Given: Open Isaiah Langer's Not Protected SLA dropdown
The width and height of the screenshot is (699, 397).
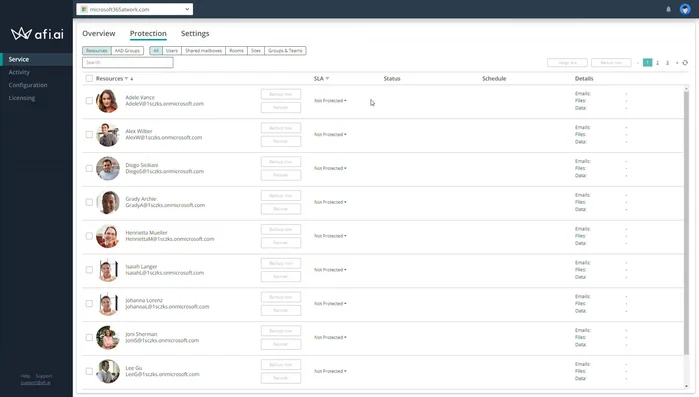Looking at the screenshot, I should [x=330, y=270].
